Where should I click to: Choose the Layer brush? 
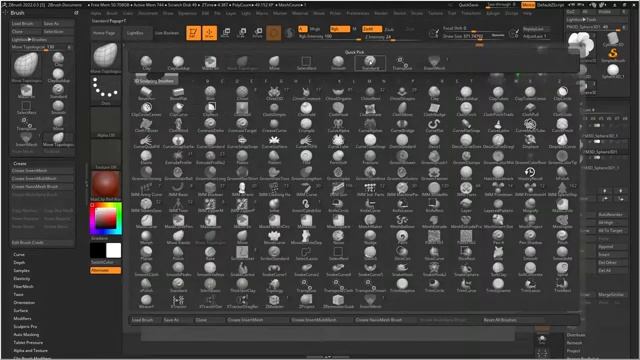[x=466, y=205]
